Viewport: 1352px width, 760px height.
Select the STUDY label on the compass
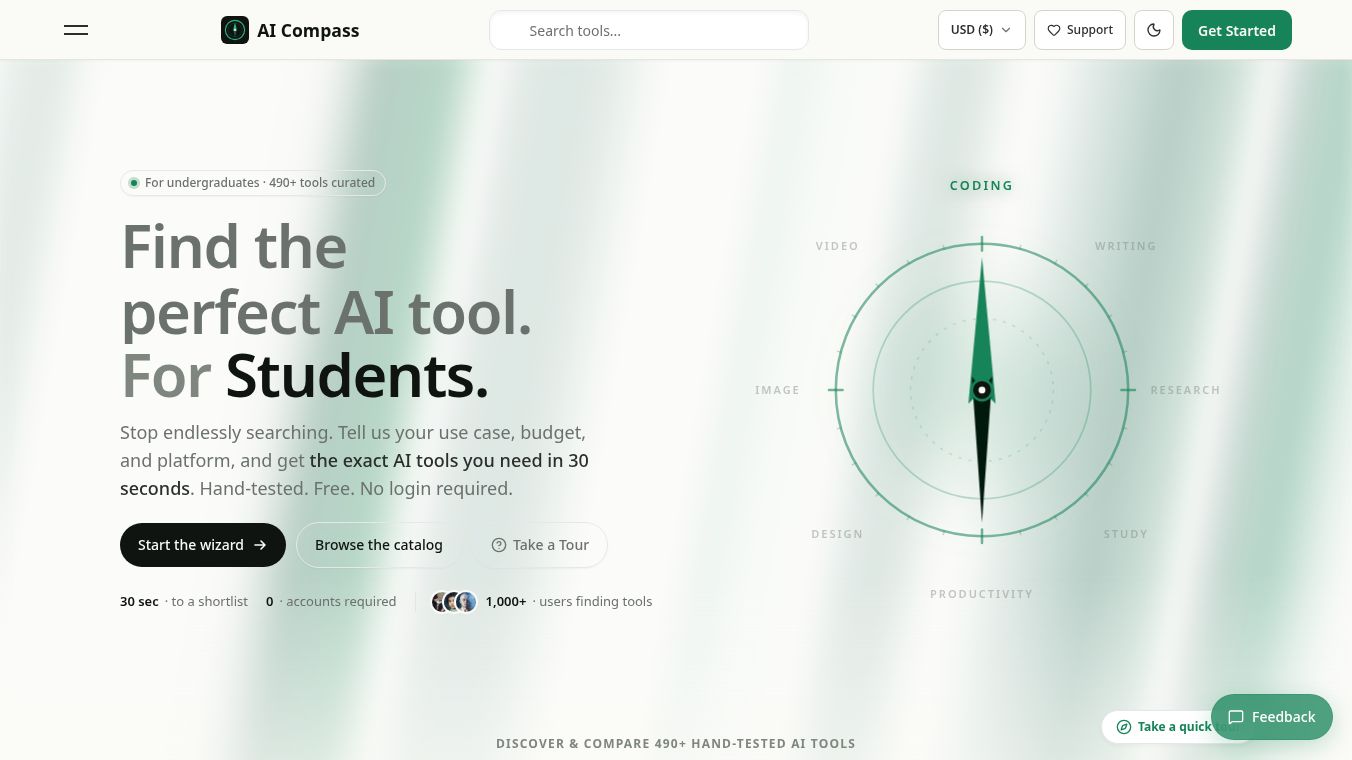[x=1126, y=534]
